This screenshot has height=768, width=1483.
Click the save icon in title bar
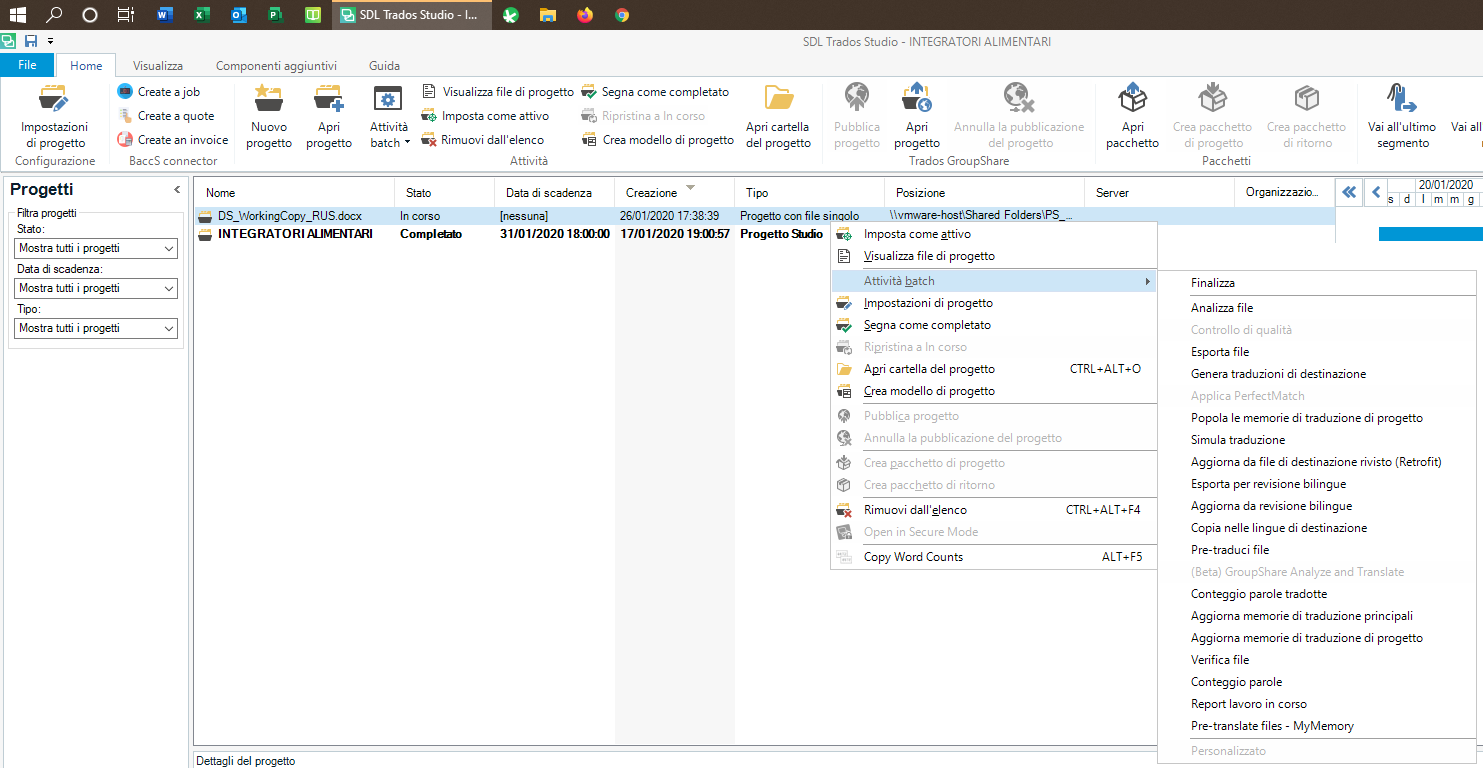click(31, 41)
